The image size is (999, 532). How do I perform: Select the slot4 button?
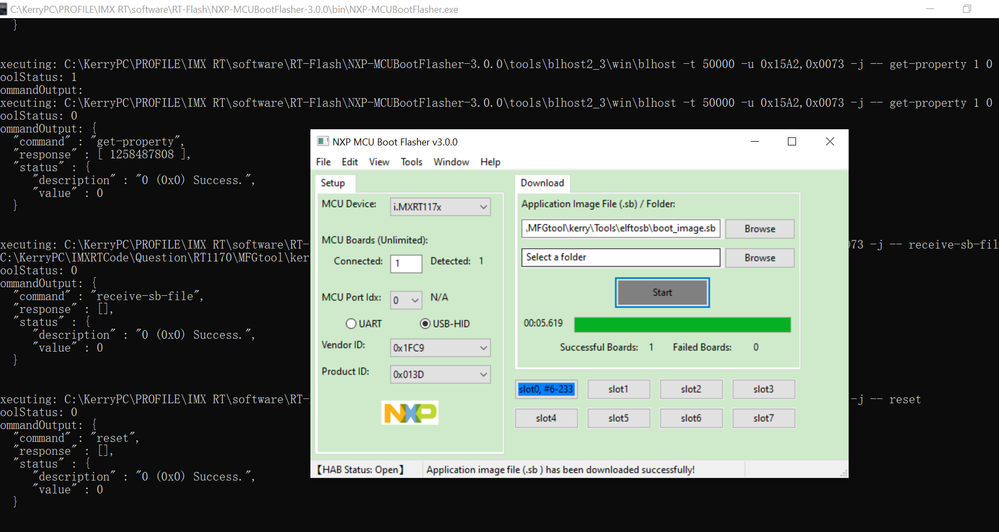[x=546, y=419]
